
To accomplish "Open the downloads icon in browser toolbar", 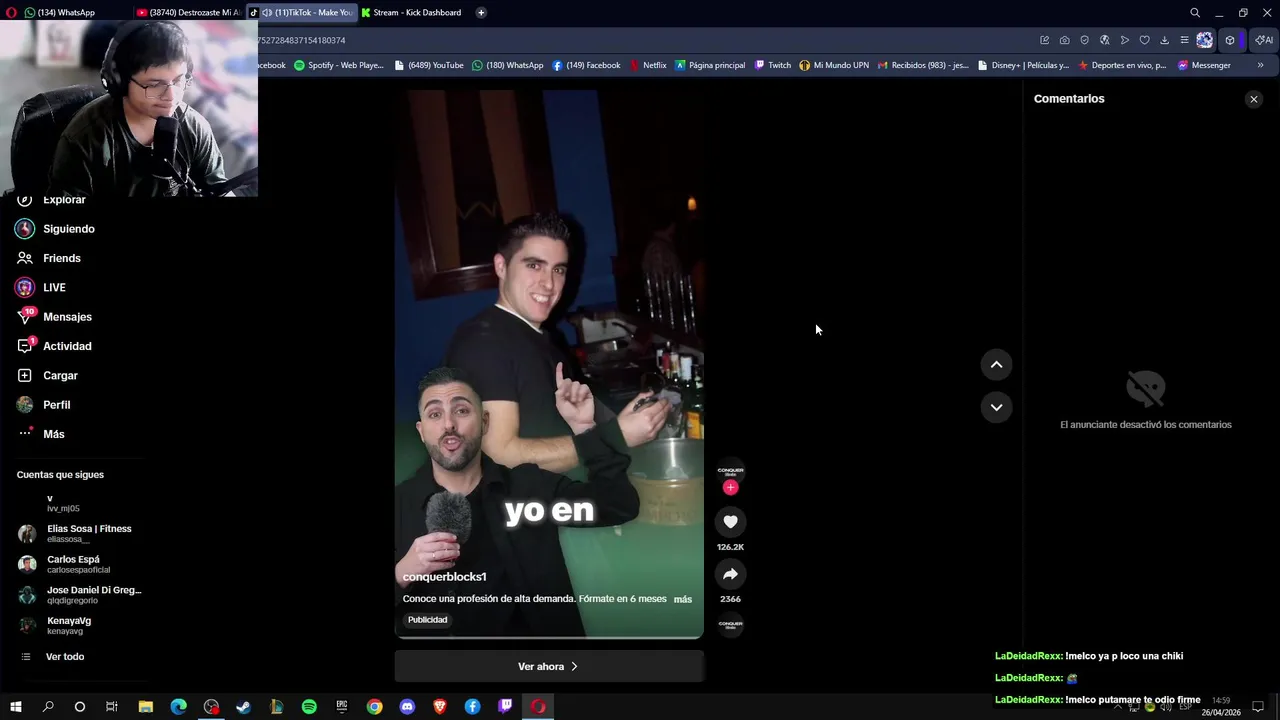I will click(x=1164, y=40).
